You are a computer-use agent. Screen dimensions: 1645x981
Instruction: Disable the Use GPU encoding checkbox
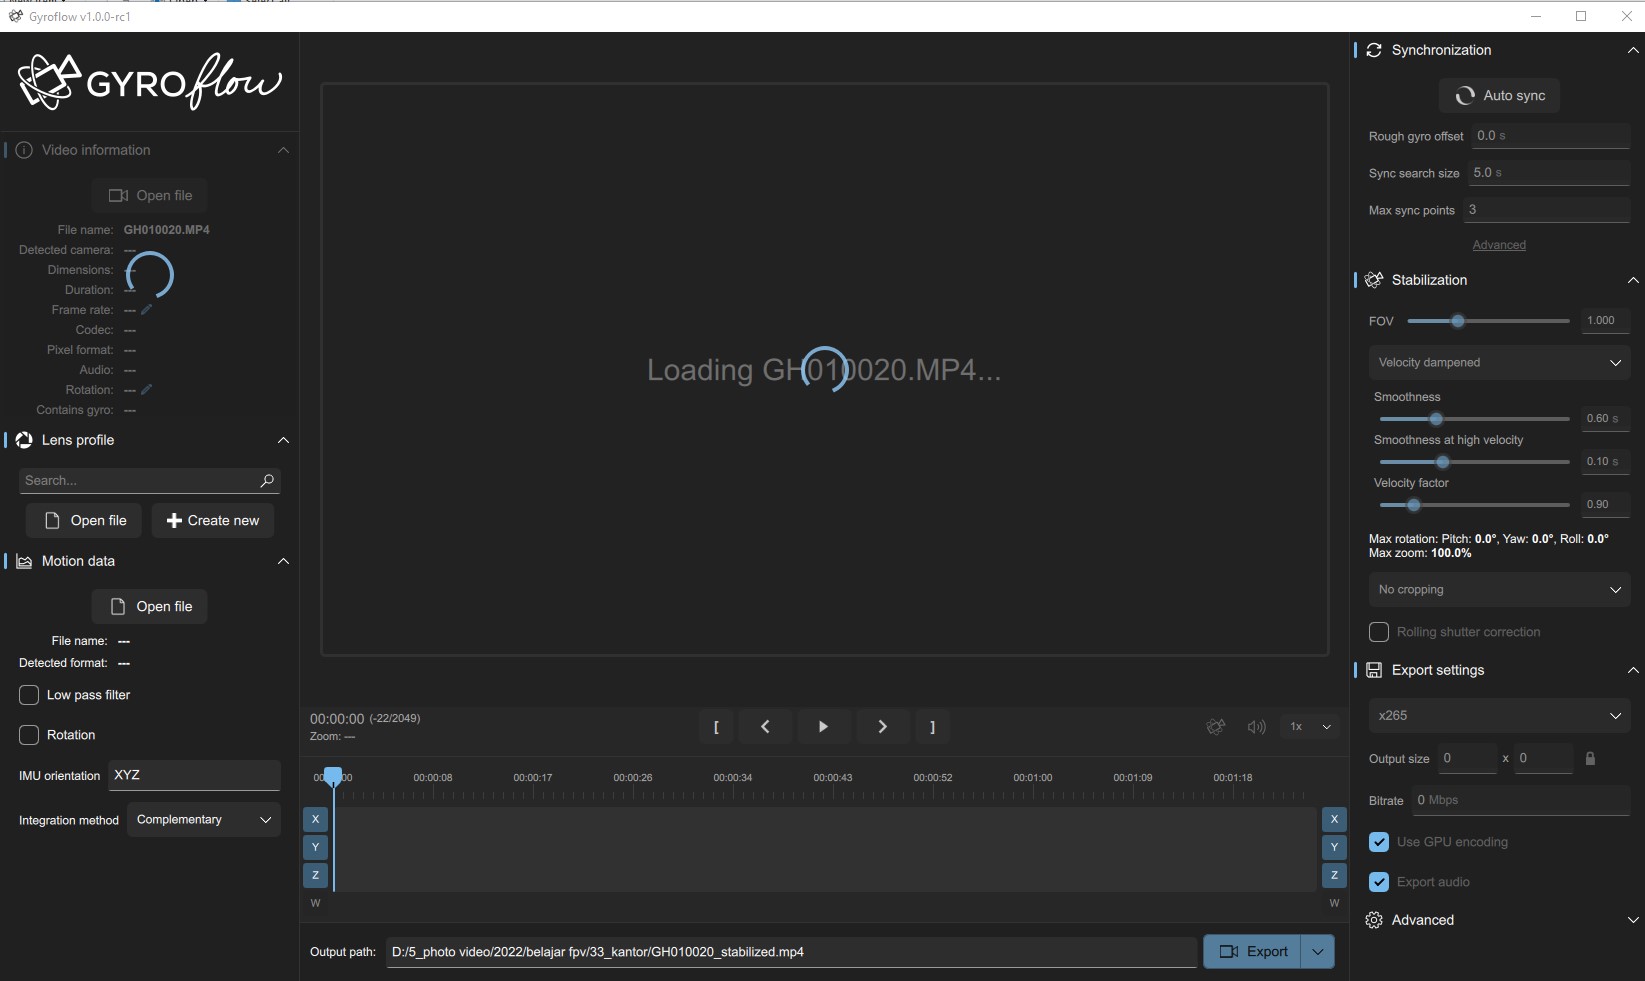1379,842
